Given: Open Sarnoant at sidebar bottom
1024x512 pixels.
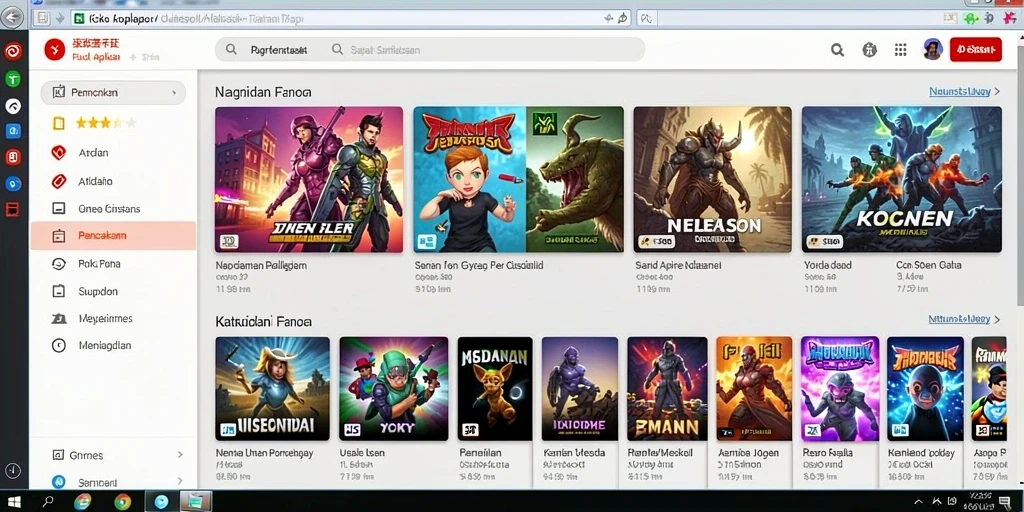Looking at the screenshot, I should [98, 483].
